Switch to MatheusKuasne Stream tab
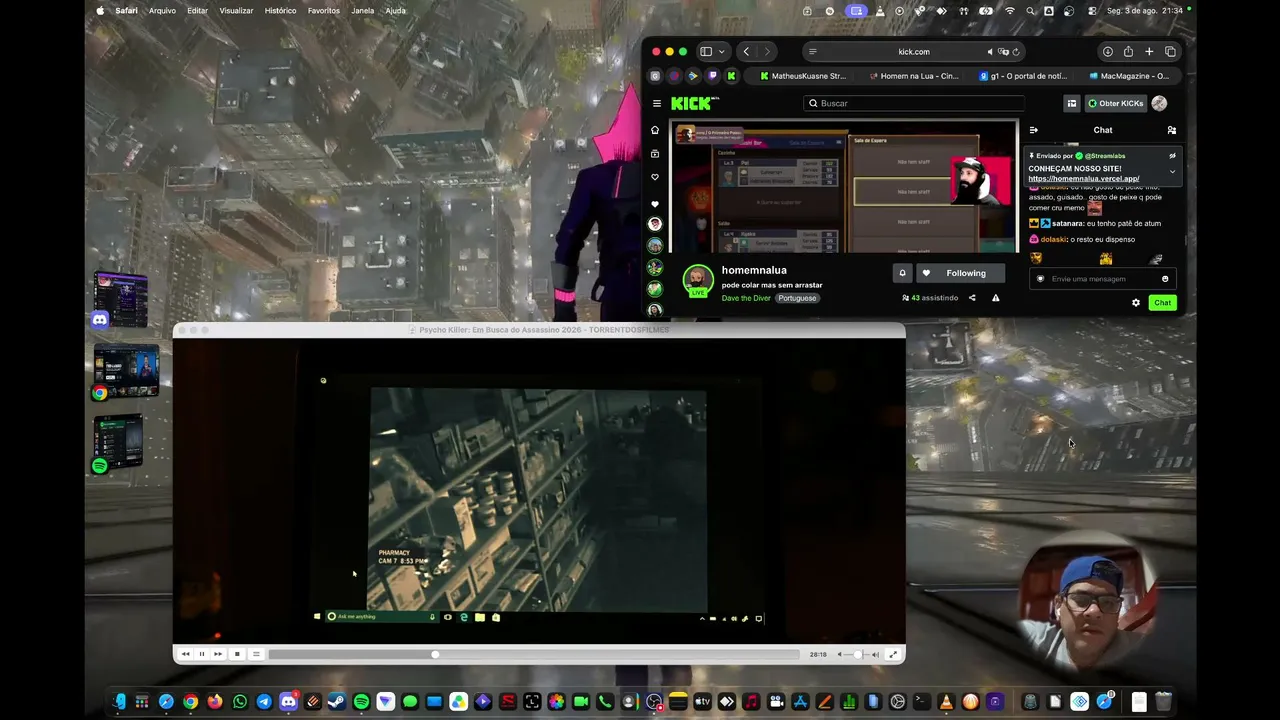The image size is (1280, 720). (x=802, y=76)
